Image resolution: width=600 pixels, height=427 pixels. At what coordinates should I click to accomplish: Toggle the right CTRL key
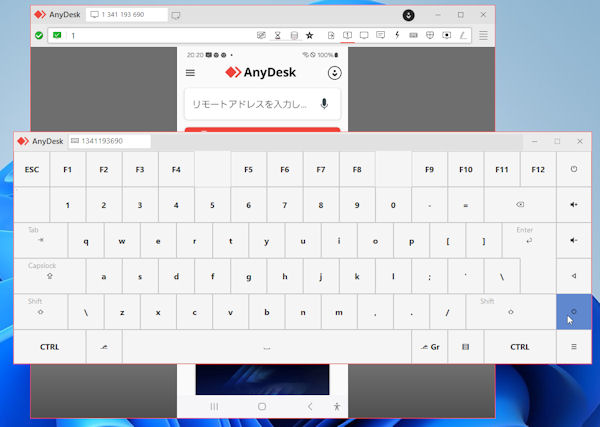point(519,347)
